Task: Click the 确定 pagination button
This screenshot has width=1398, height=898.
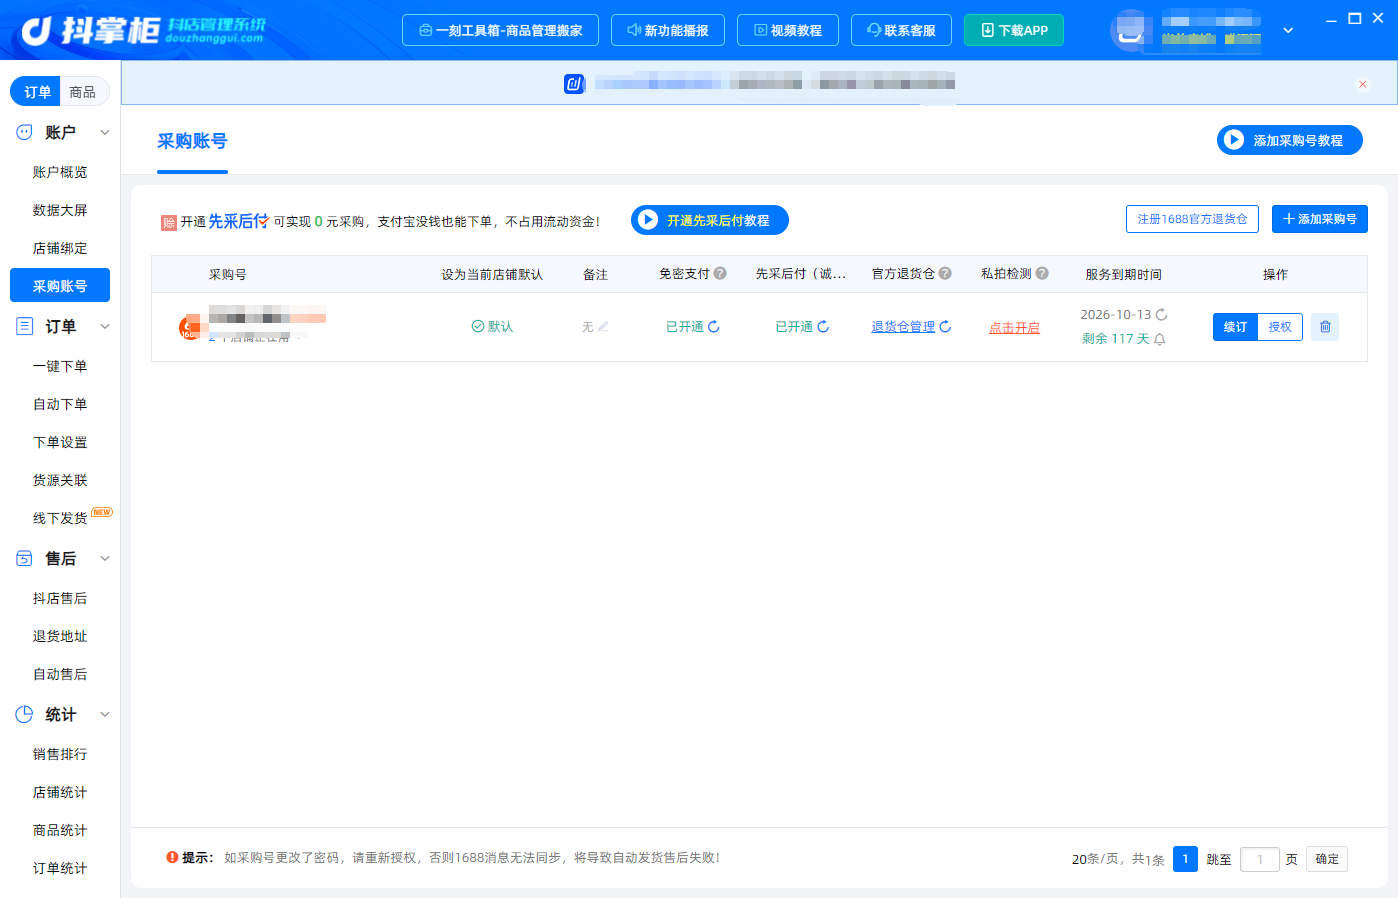Action: [1327, 859]
